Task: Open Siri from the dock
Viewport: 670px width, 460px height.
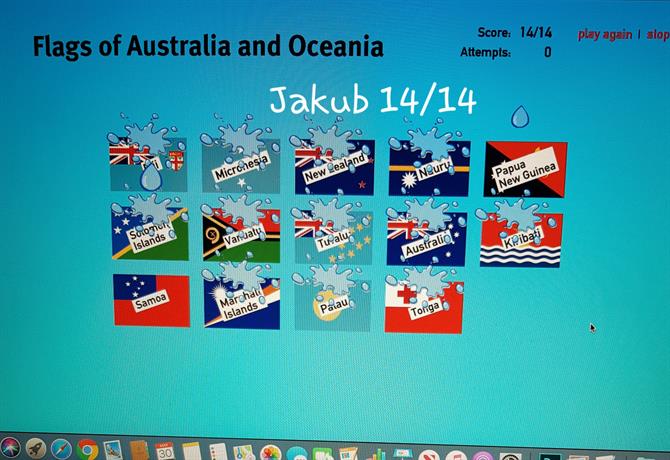Action: [x=9, y=448]
